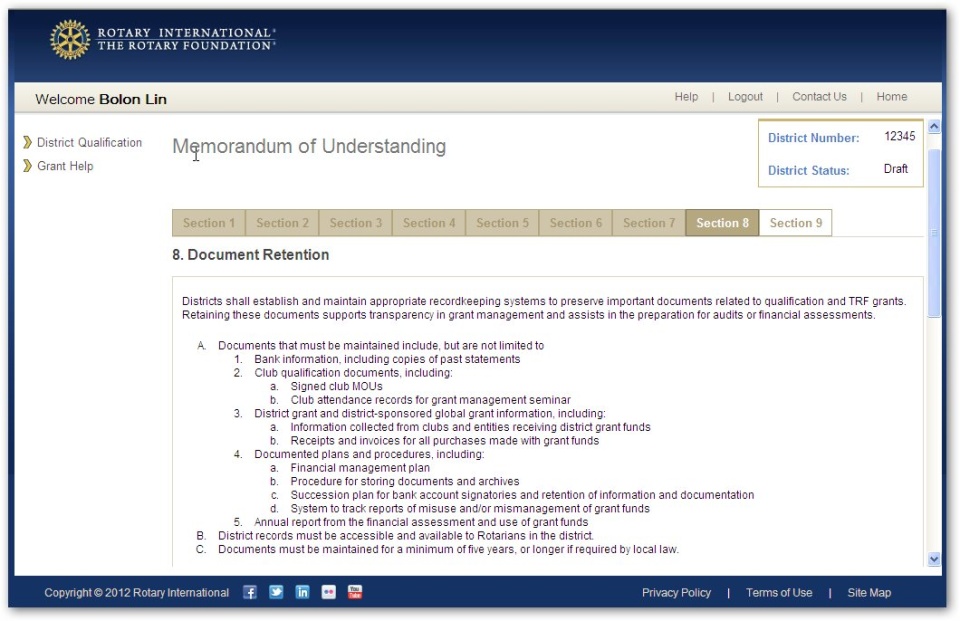Click 'Club attendance records for grant management seminar'

coord(430,400)
